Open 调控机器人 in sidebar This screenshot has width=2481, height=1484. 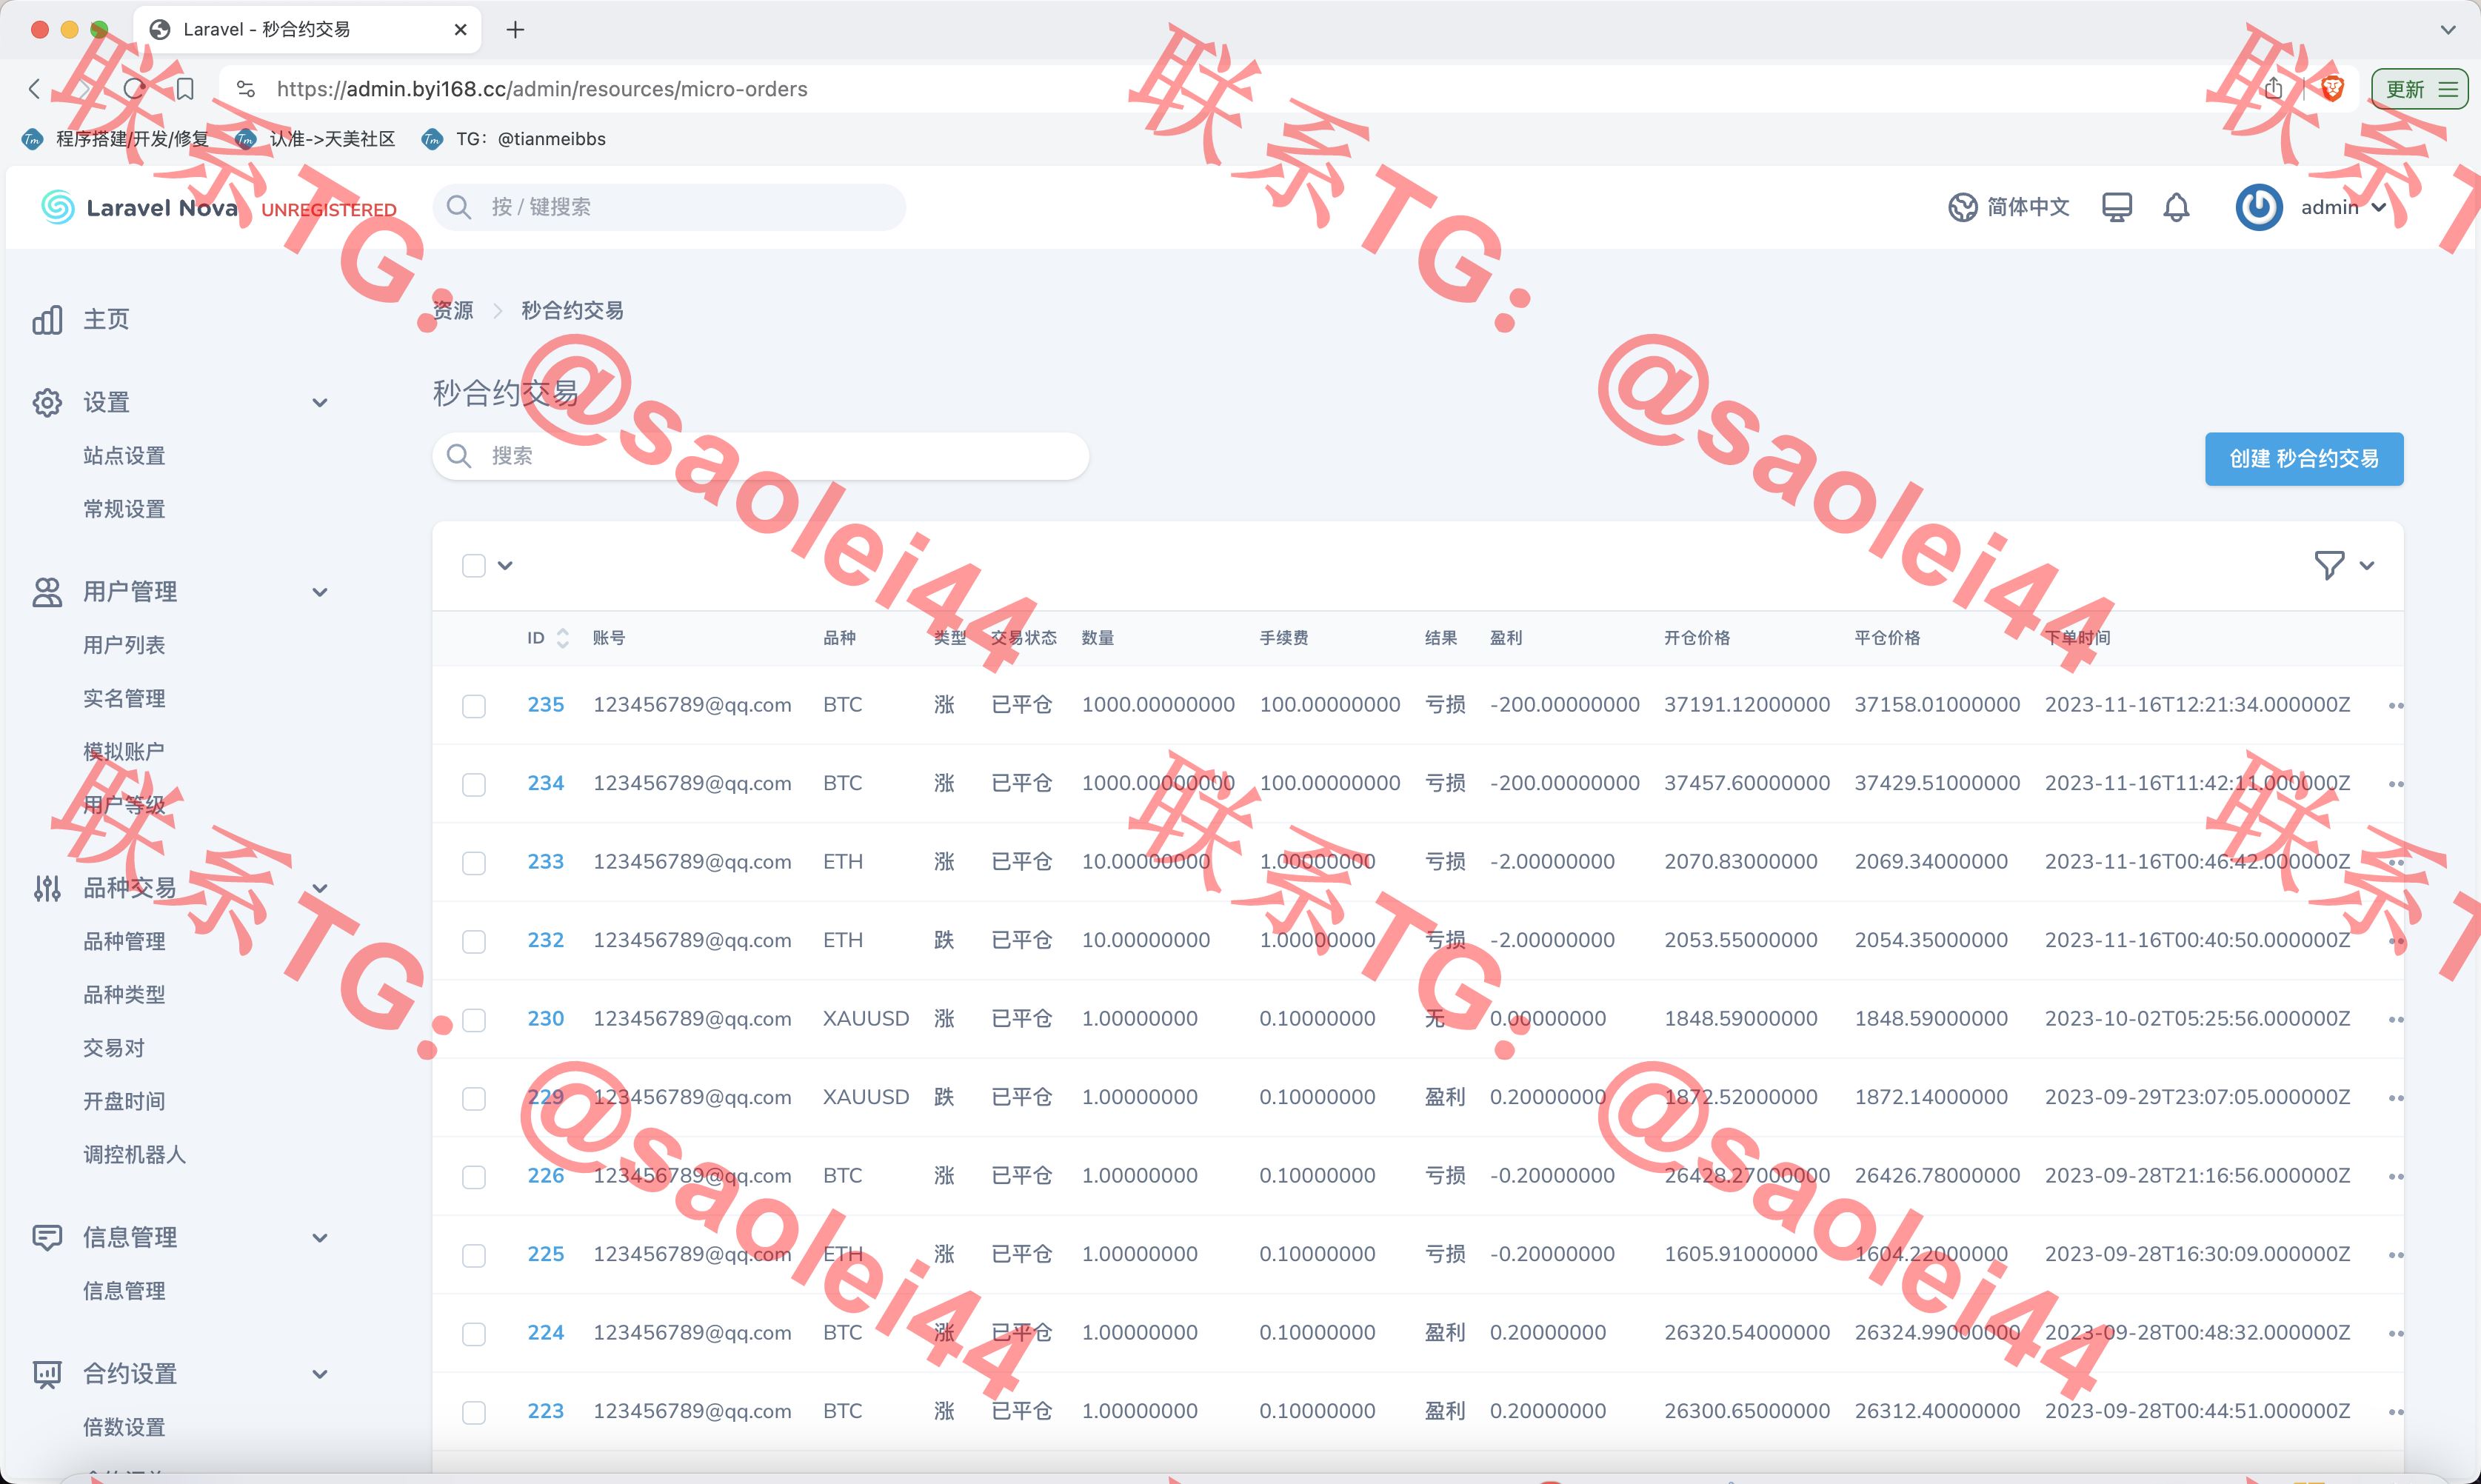tap(134, 1154)
